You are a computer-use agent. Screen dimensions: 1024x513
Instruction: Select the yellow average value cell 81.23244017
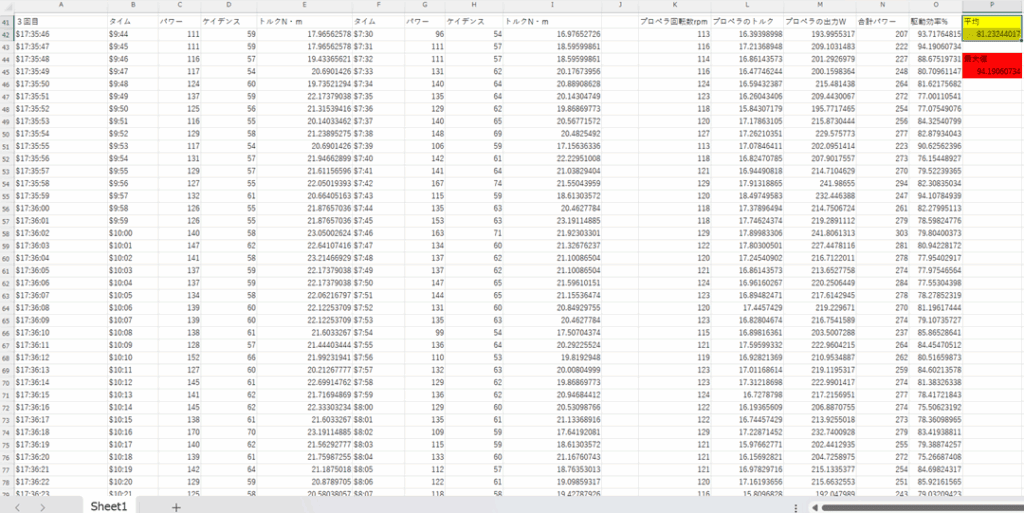click(992, 34)
